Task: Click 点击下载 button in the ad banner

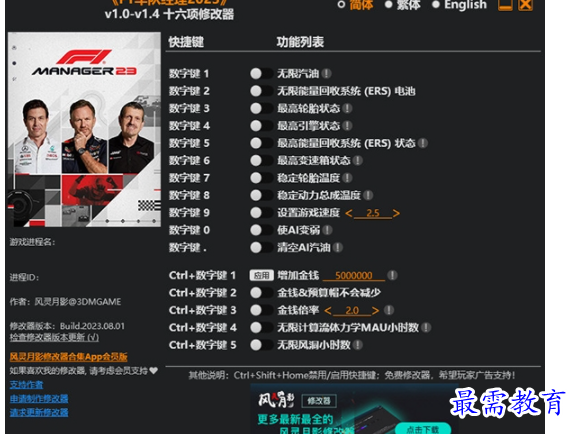Action: 423,429
